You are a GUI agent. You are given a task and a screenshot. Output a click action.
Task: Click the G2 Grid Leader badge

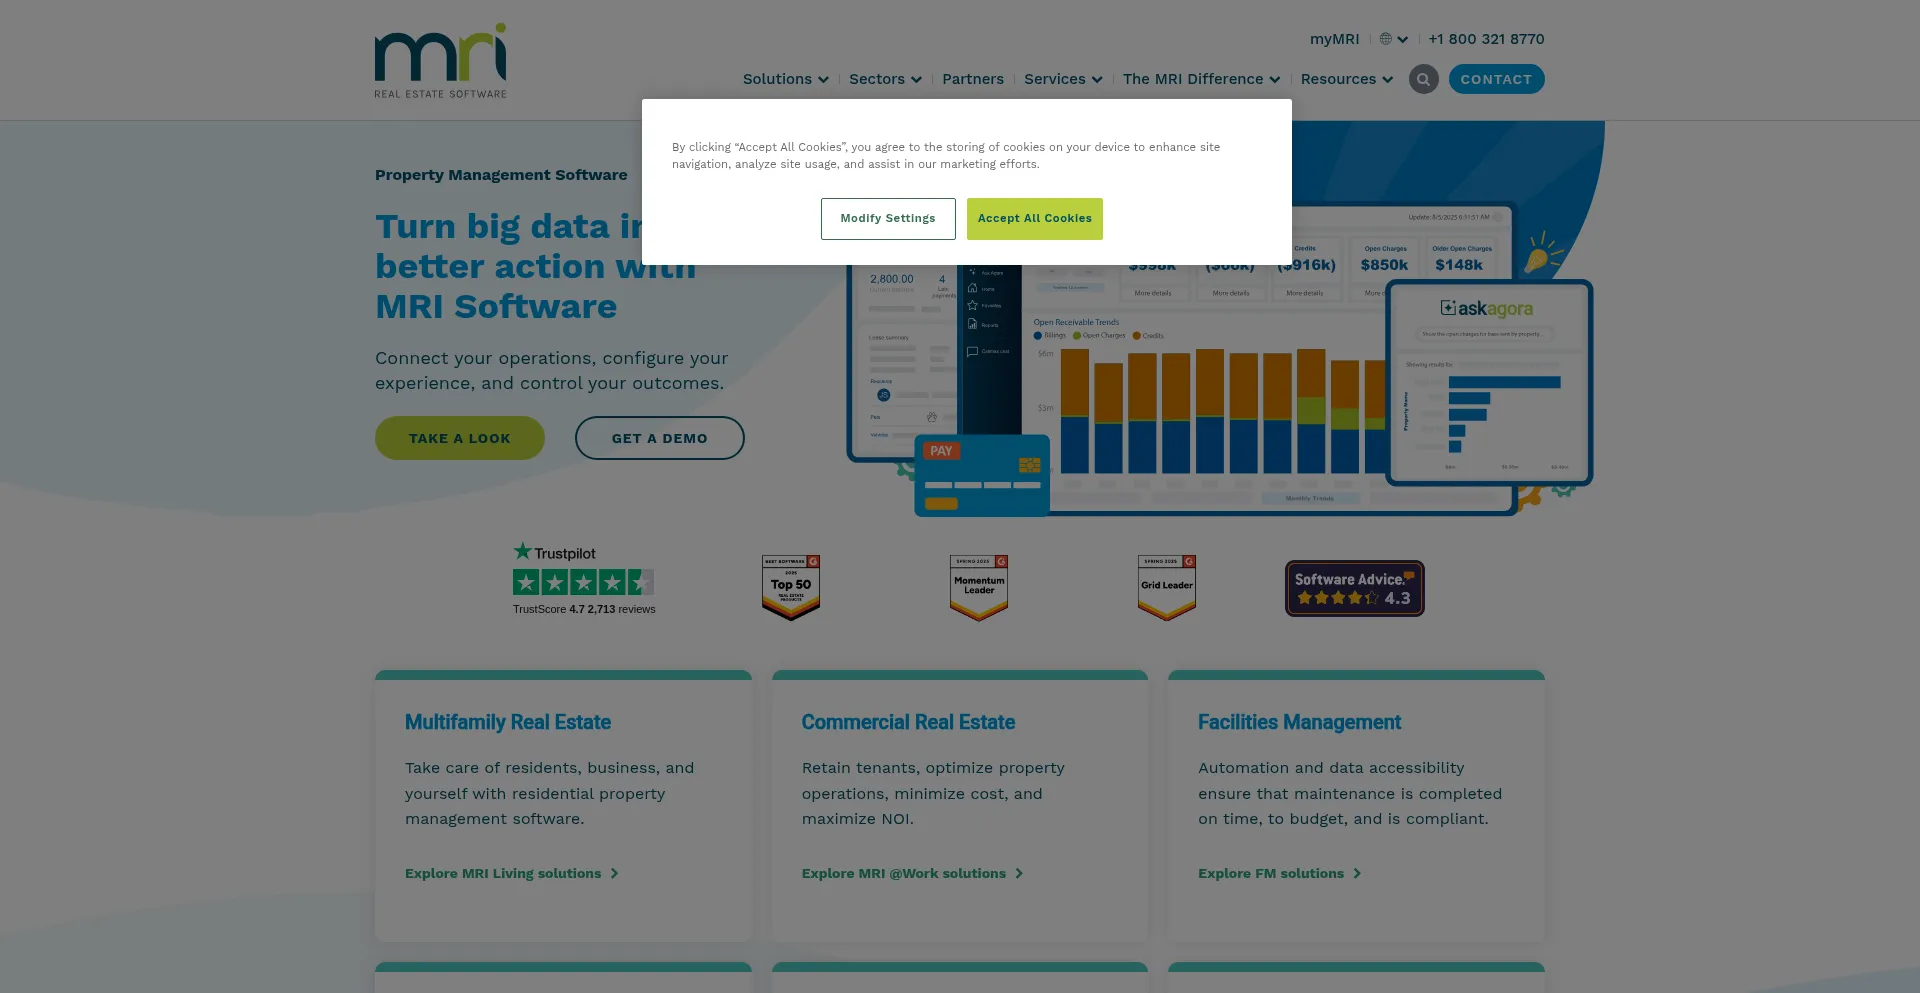pyautogui.click(x=1166, y=587)
